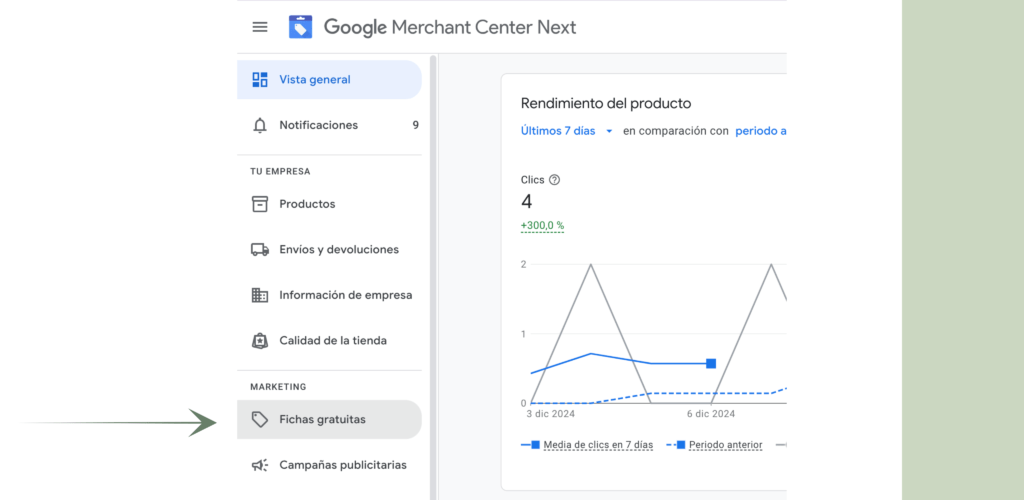
Task: Open Envíos y devoluciones section
Action: pos(329,249)
